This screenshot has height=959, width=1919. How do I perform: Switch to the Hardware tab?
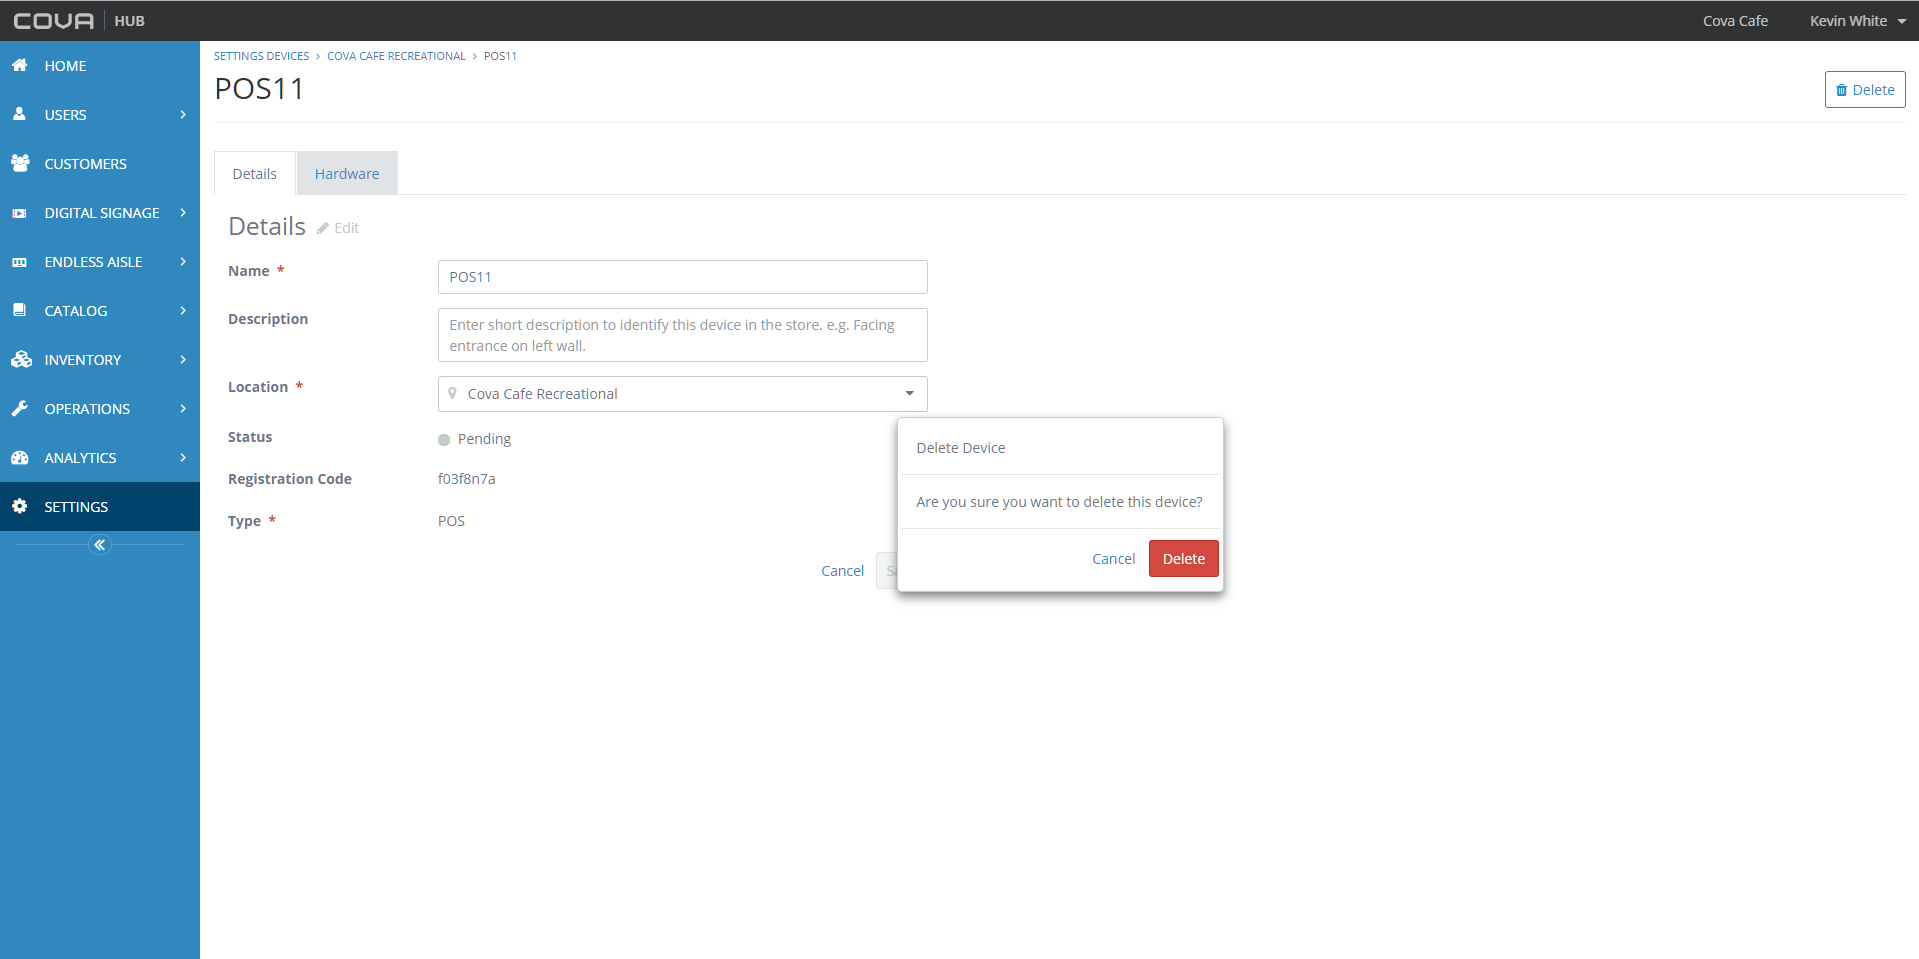click(x=346, y=172)
